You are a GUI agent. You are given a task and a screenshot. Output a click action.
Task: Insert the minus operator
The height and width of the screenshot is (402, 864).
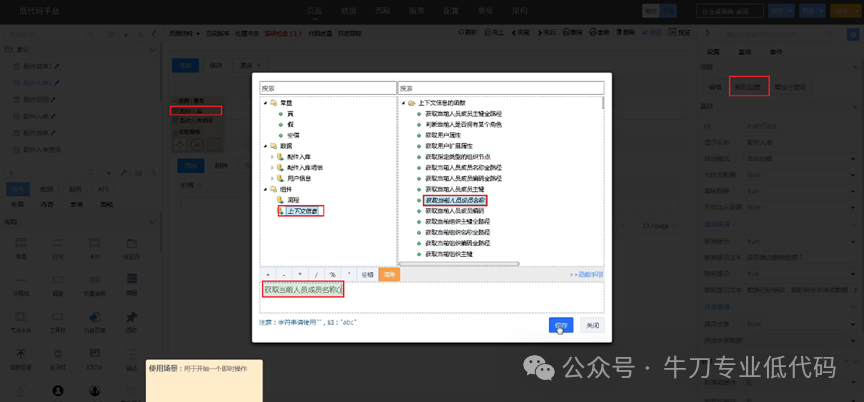point(284,274)
